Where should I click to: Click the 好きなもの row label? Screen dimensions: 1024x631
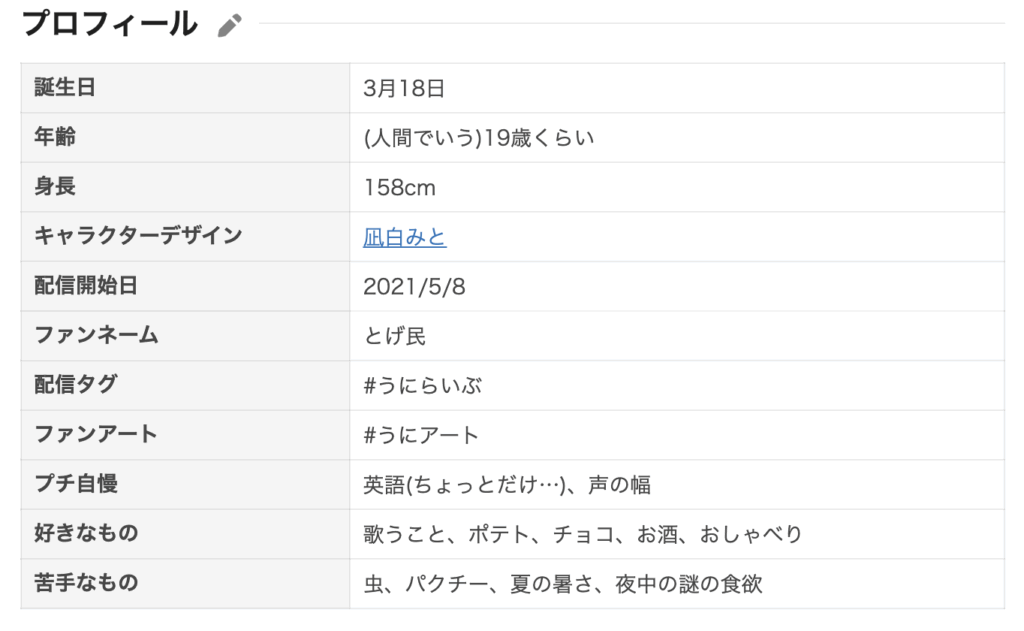[86, 533]
